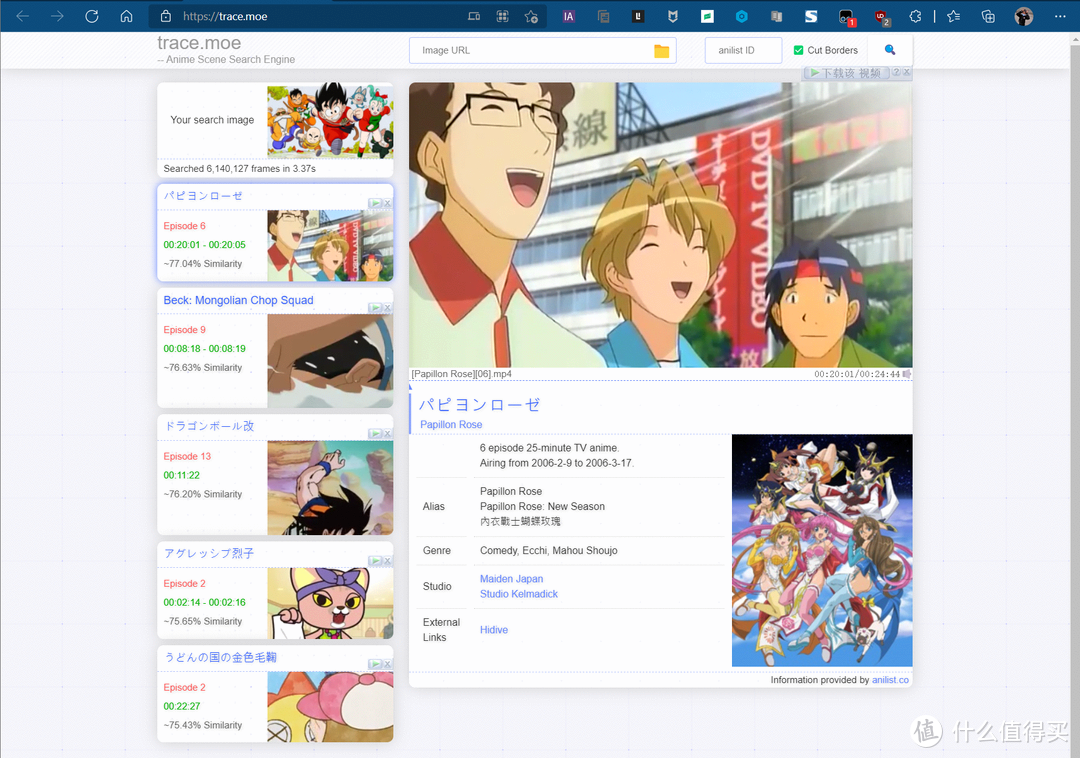Open the yellow folder upload icon
Image resolution: width=1080 pixels, height=758 pixels.
pyautogui.click(x=661, y=51)
